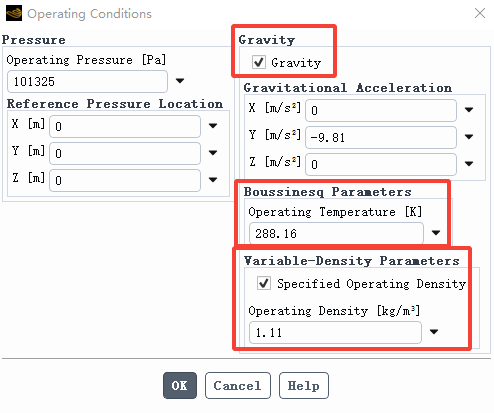Image resolution: width=494 pixels, height=413 pixels.
Task: Close the Operating Conditions dialog
Action: point(480,13)
